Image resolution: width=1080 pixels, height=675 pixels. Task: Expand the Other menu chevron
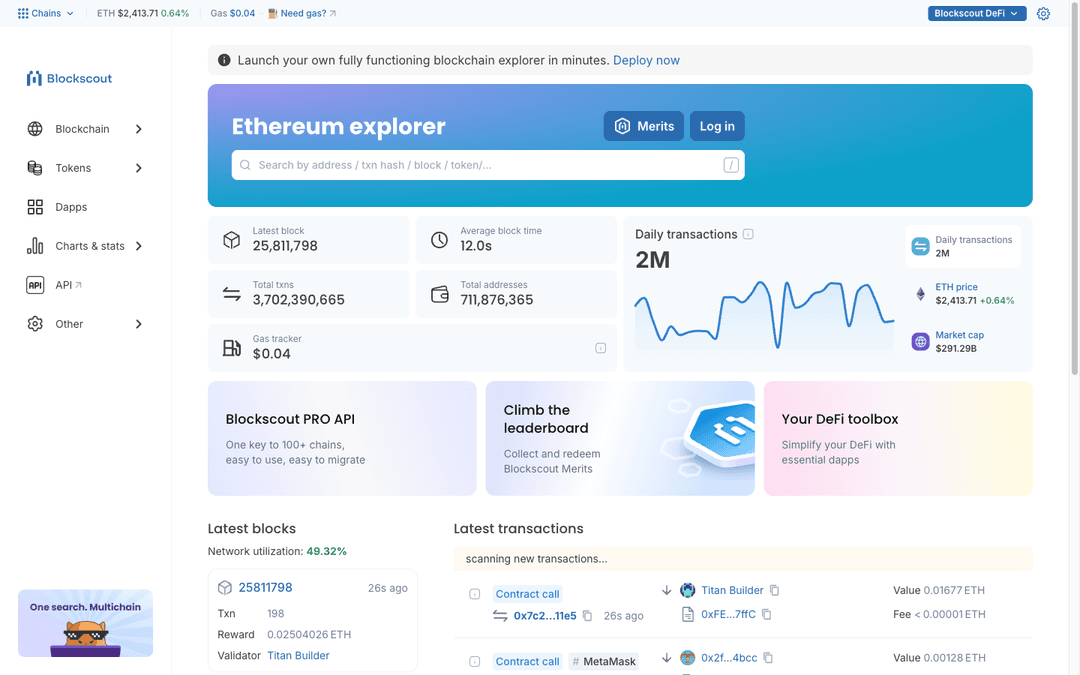(x=138, y=324)
